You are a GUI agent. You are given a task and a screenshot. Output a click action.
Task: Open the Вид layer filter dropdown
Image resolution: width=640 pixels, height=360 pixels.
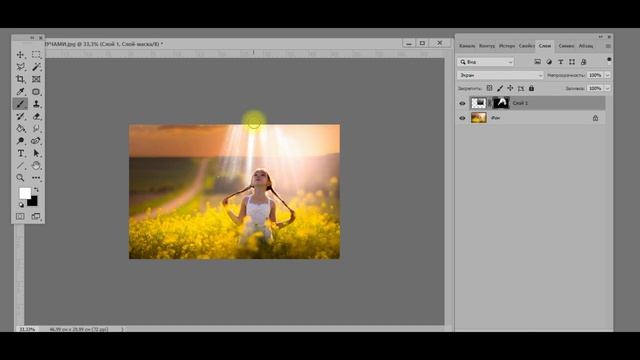485,62
